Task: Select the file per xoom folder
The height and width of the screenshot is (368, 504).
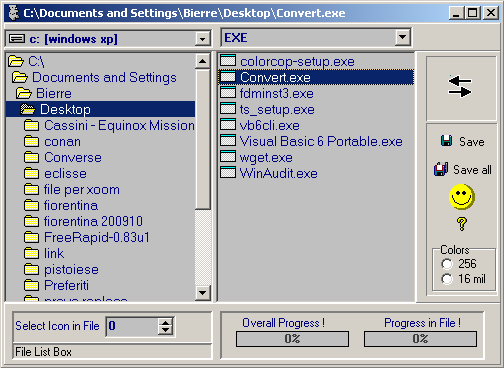Action: point(82,189)
